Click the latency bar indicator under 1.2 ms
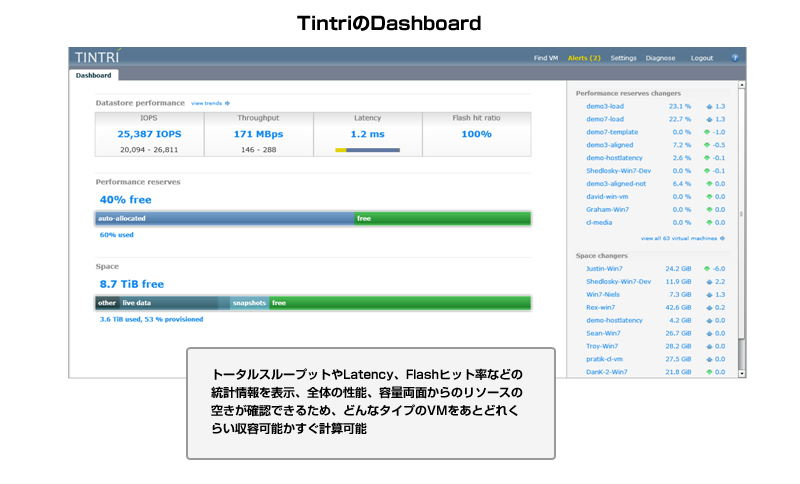Screen dimensions: 800x484 (367, 150)
